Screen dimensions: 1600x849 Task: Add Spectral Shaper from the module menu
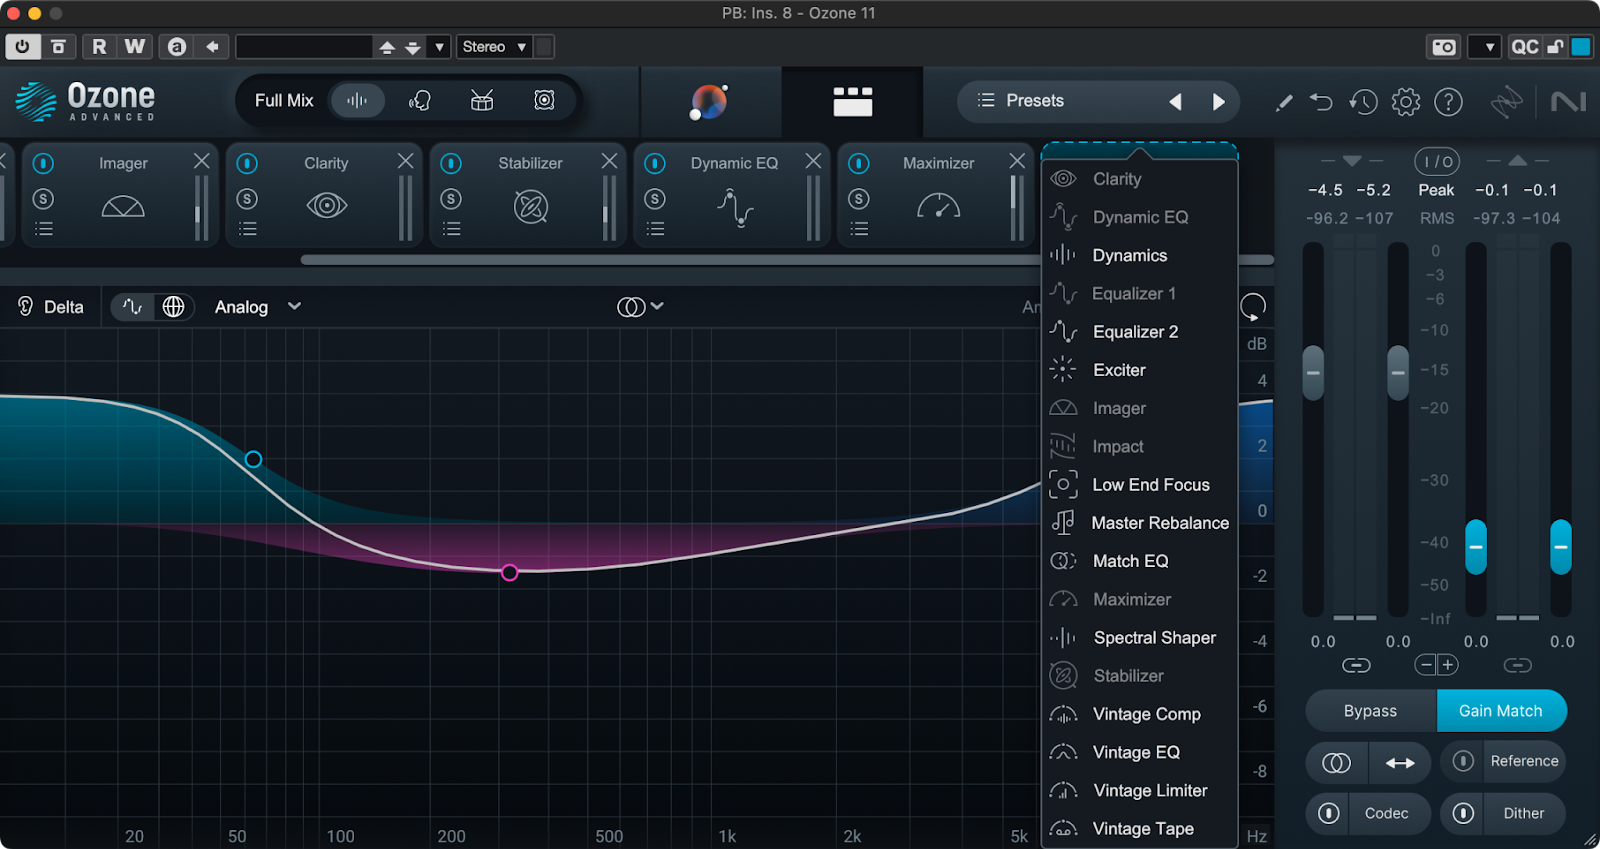1154,638
